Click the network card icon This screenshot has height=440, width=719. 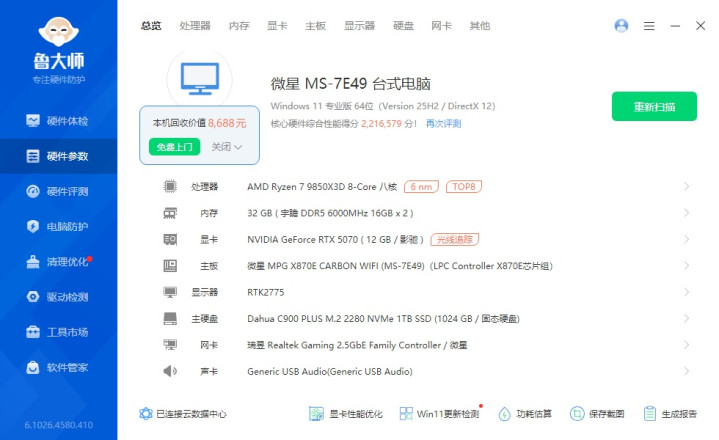point(170,345)
